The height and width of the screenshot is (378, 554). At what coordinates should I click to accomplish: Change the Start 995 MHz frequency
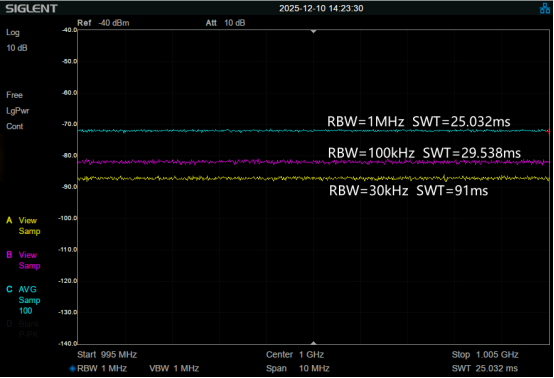[107, 355]
